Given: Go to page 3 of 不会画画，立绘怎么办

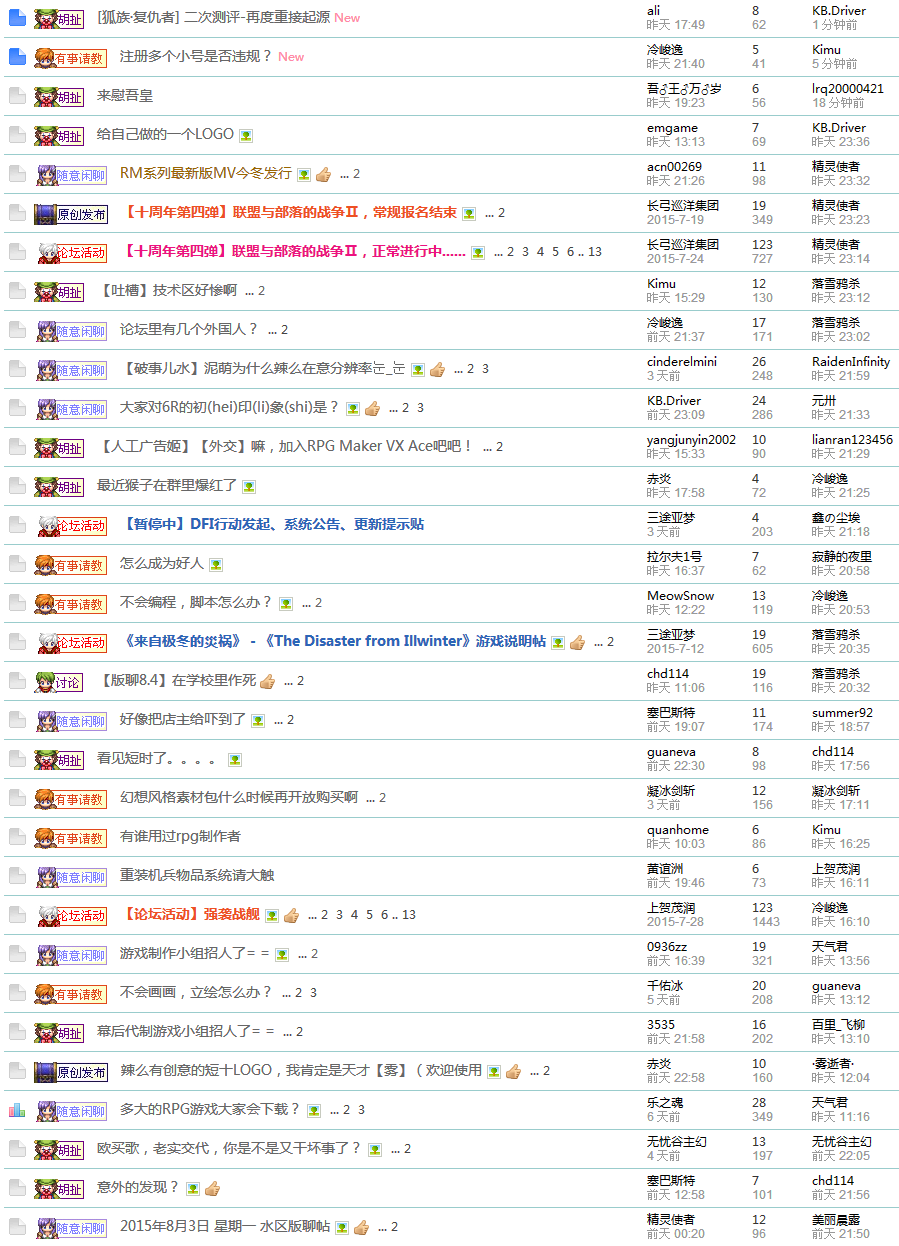Looking at the screenshot, I should click(x=313, y=993).
